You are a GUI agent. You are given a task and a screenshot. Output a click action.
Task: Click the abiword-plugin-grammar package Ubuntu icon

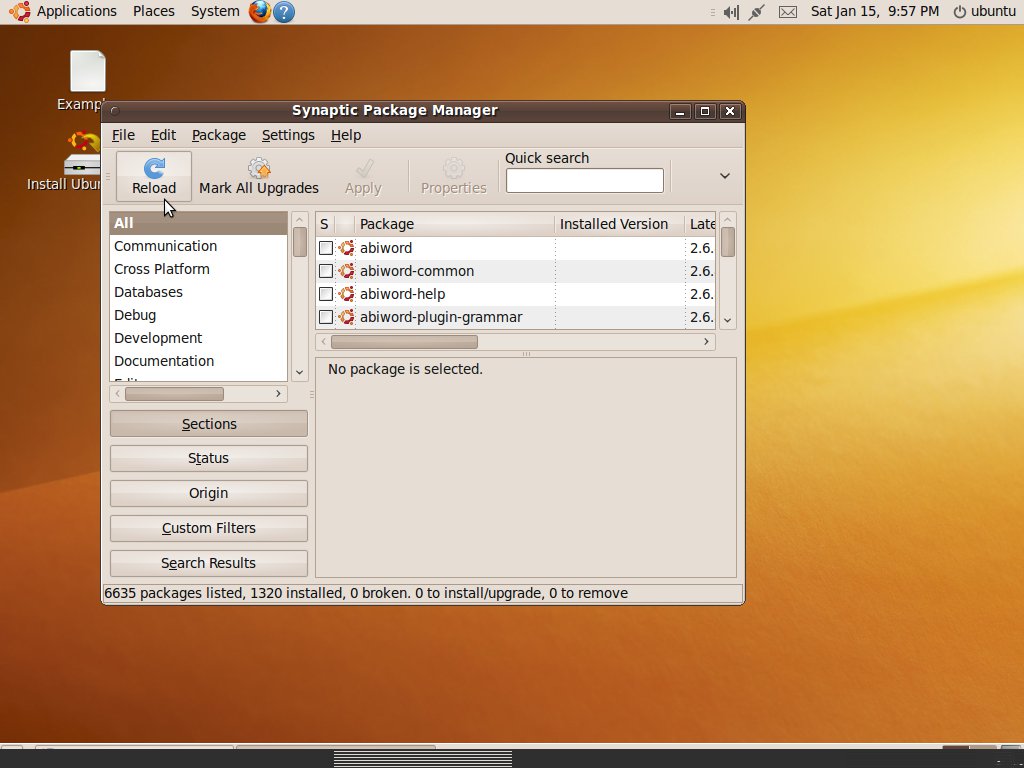click(x=346, y=317)
